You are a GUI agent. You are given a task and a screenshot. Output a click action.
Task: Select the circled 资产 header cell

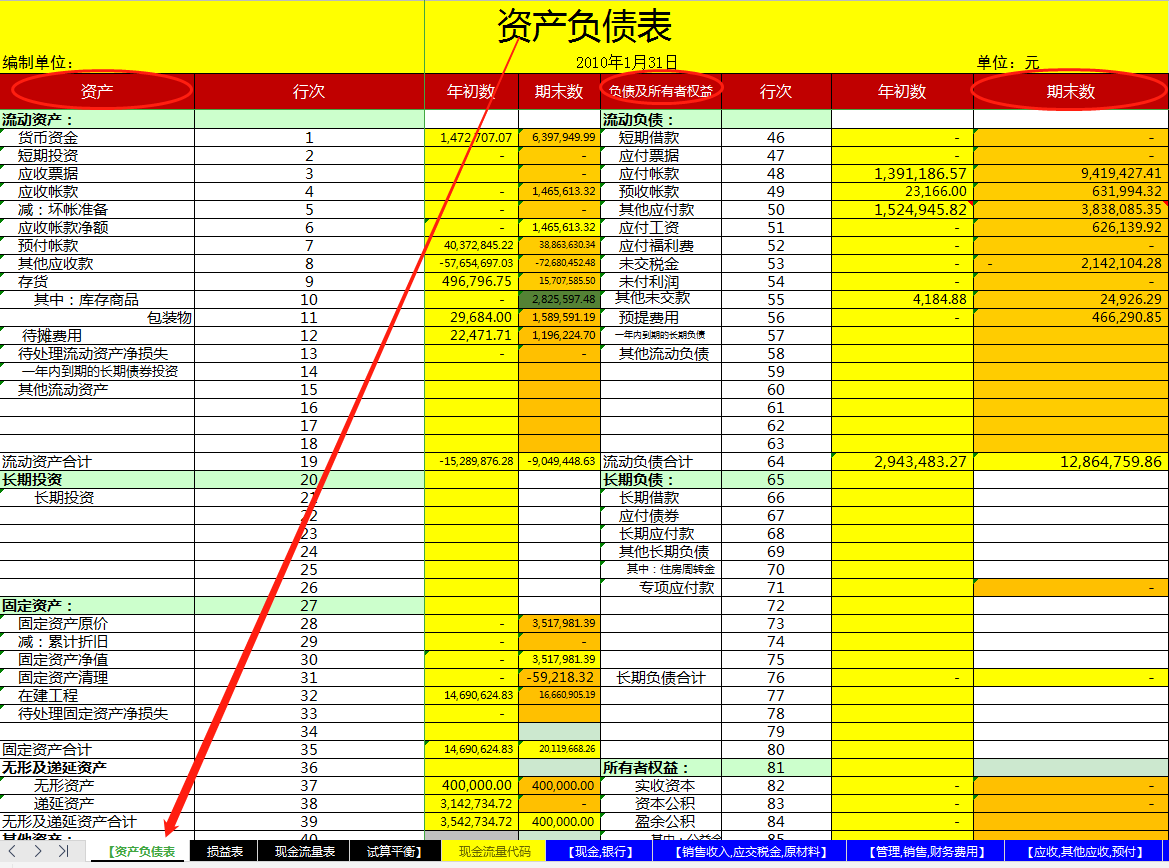[x=97, y=91]
